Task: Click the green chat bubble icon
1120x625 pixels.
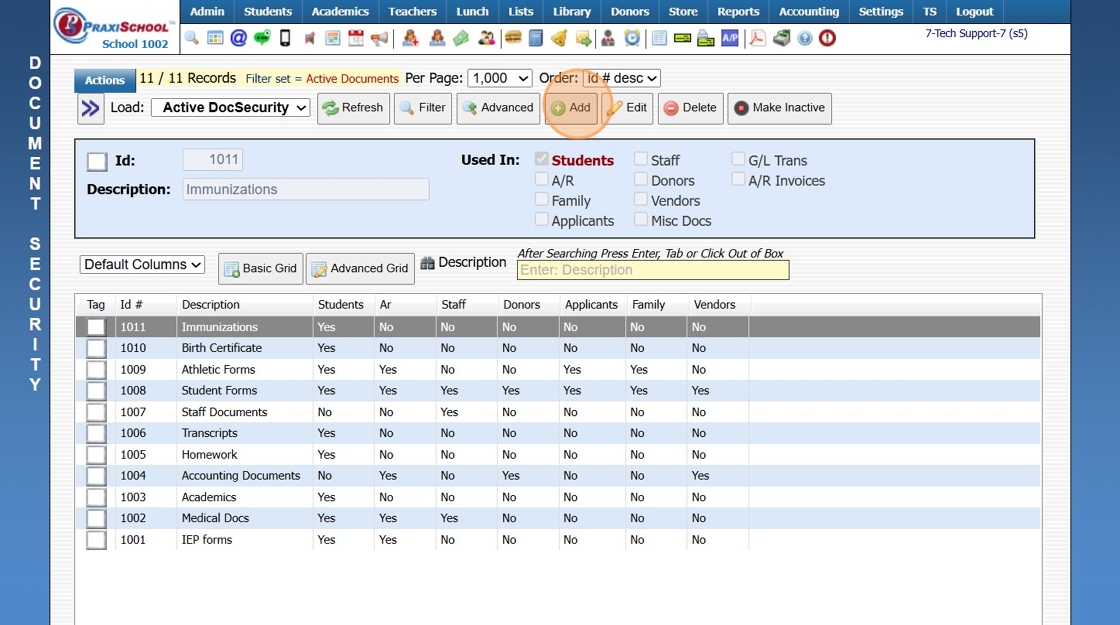Action: [x=262, y=39]
